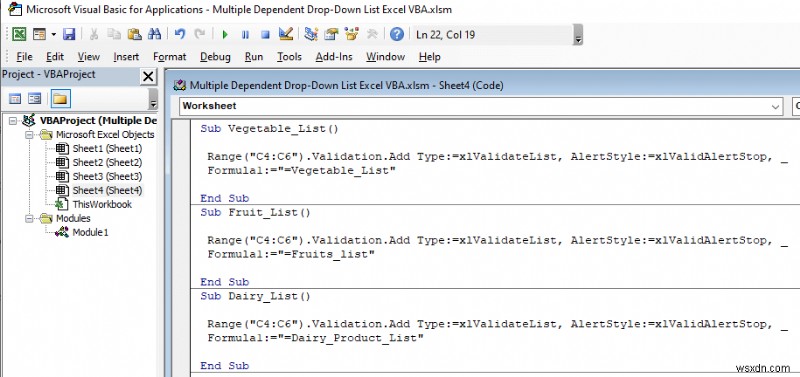Click the Reset stop icon
This screenshot has width=800, height=377.
[x=265, y=35]
